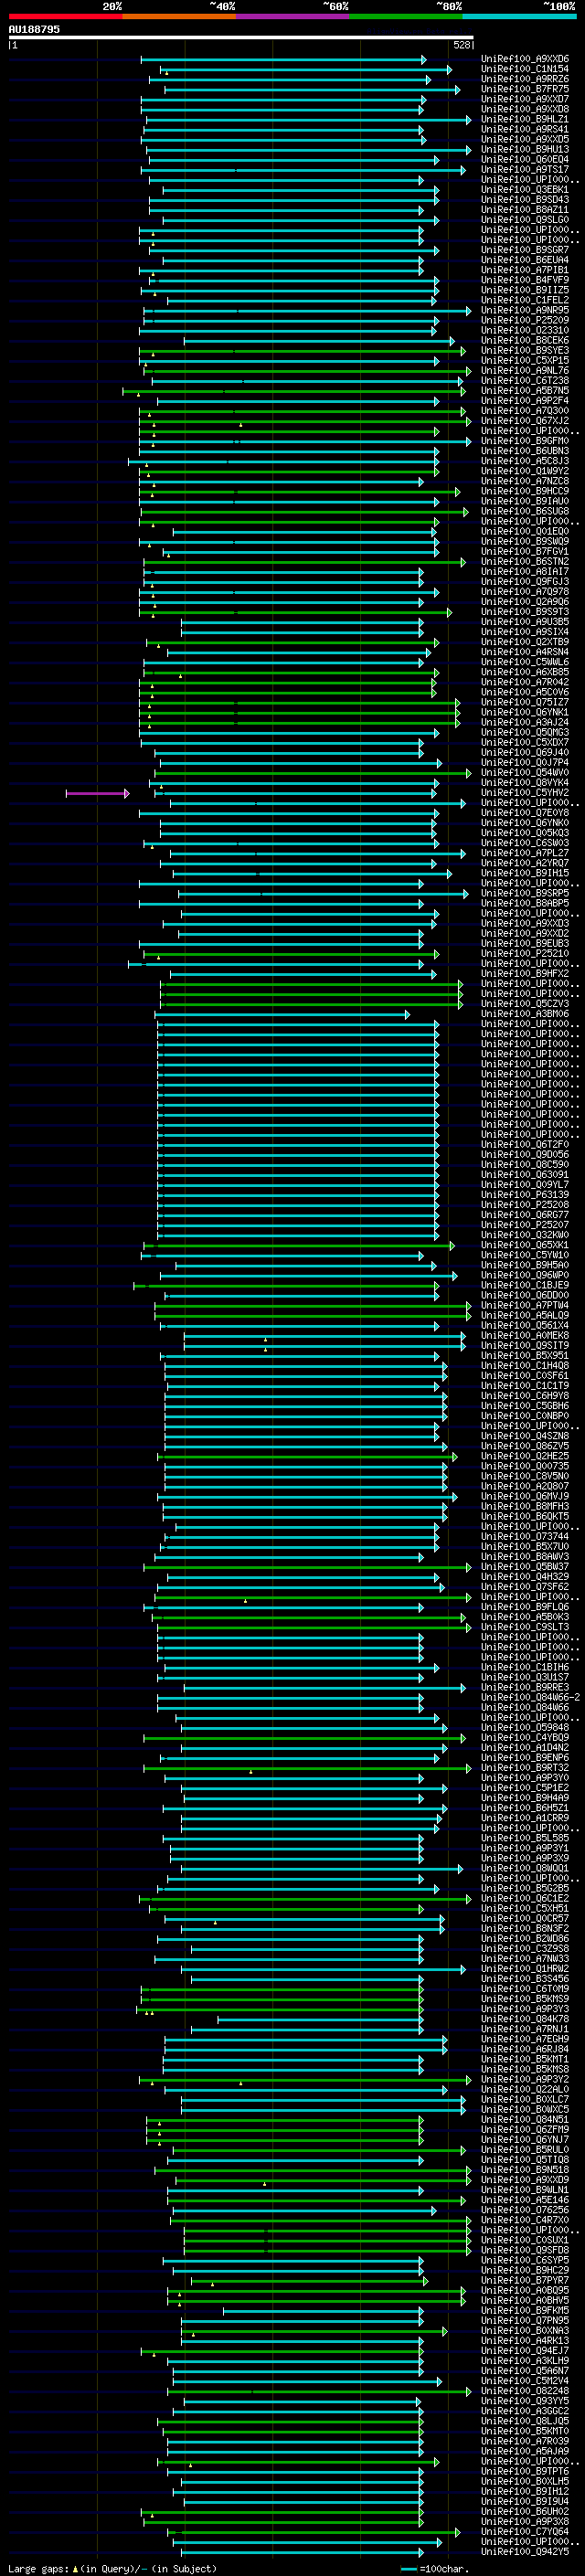585x2576 pixels.
Task: Click the UniRef100_Q5A6N7 label
Action: coord(525,2370)
